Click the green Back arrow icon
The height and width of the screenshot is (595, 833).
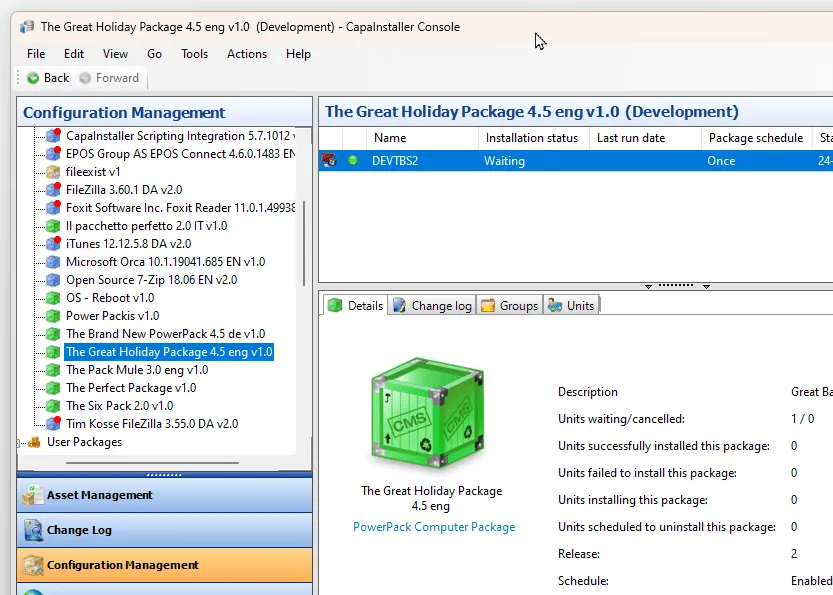point(33,78)
